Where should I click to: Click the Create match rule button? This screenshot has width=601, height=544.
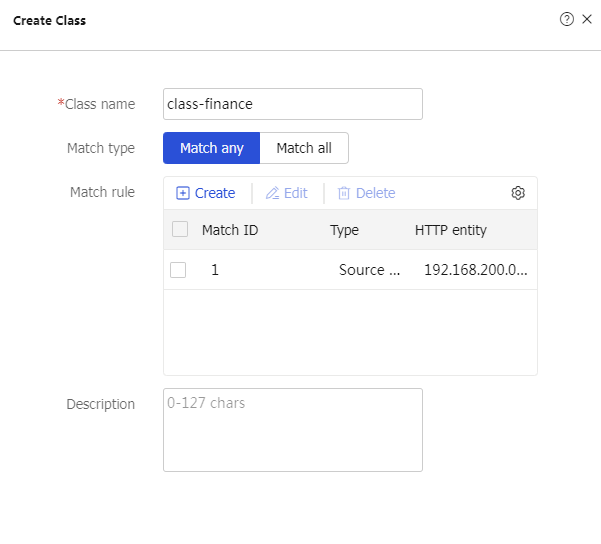[205, 193]
